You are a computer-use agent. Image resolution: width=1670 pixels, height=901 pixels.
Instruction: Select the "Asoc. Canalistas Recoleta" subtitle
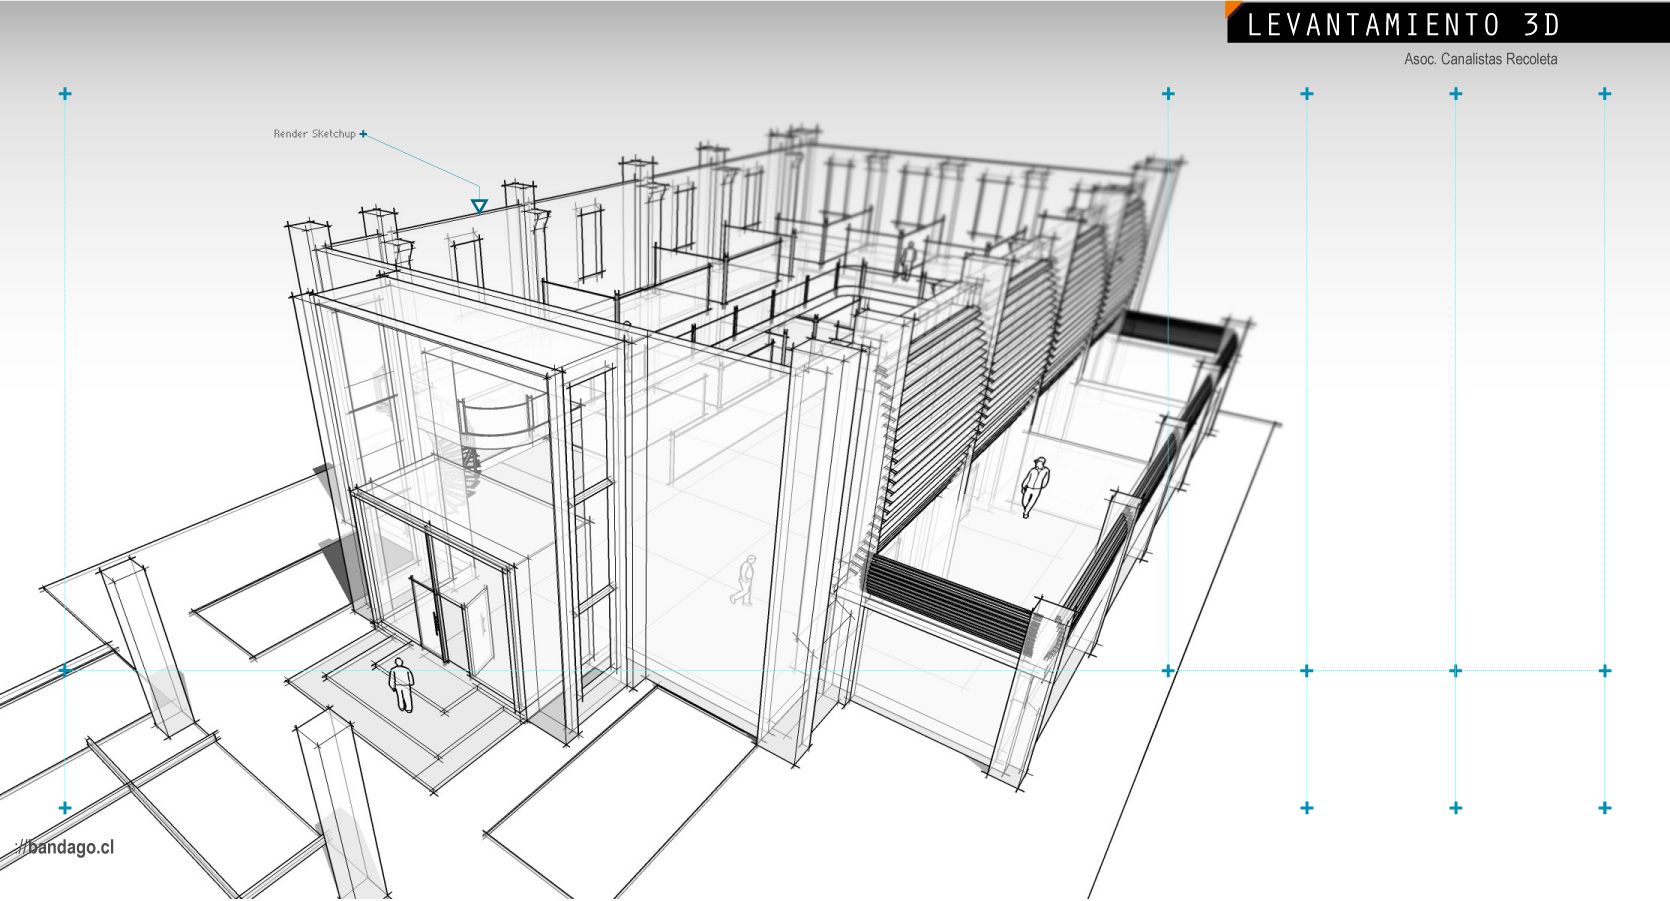(1480, 59)
